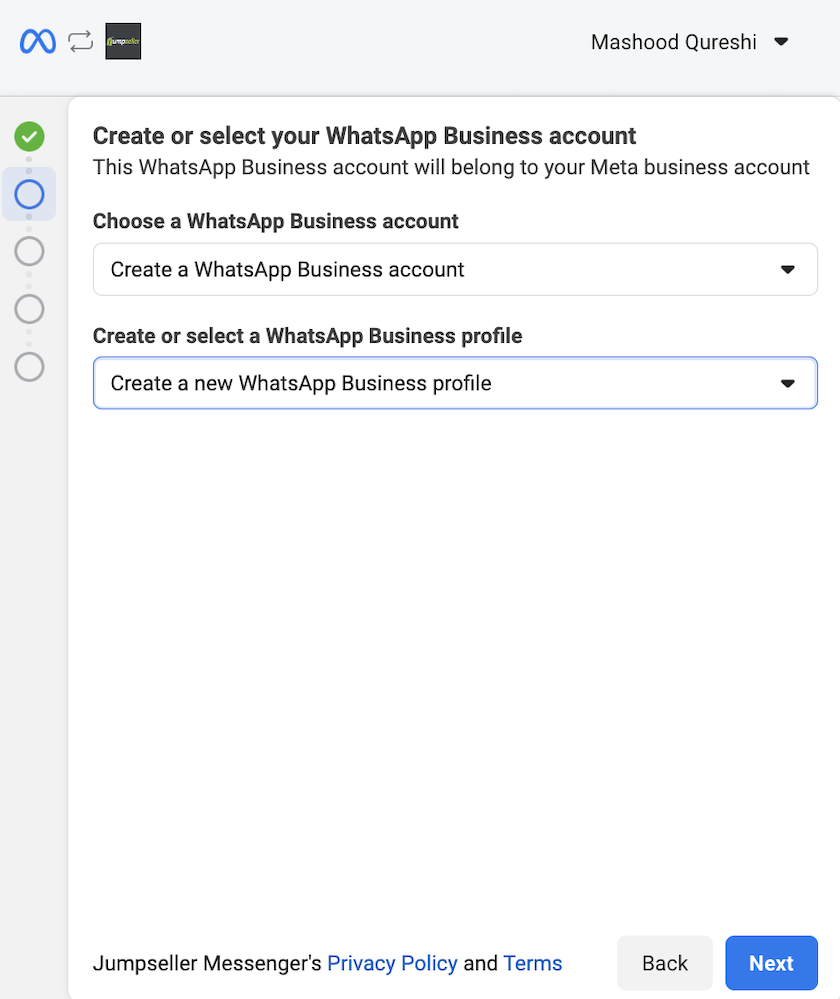
Task: Continue with the Next button
Action: pyautogui.click(x=771, y=963)
